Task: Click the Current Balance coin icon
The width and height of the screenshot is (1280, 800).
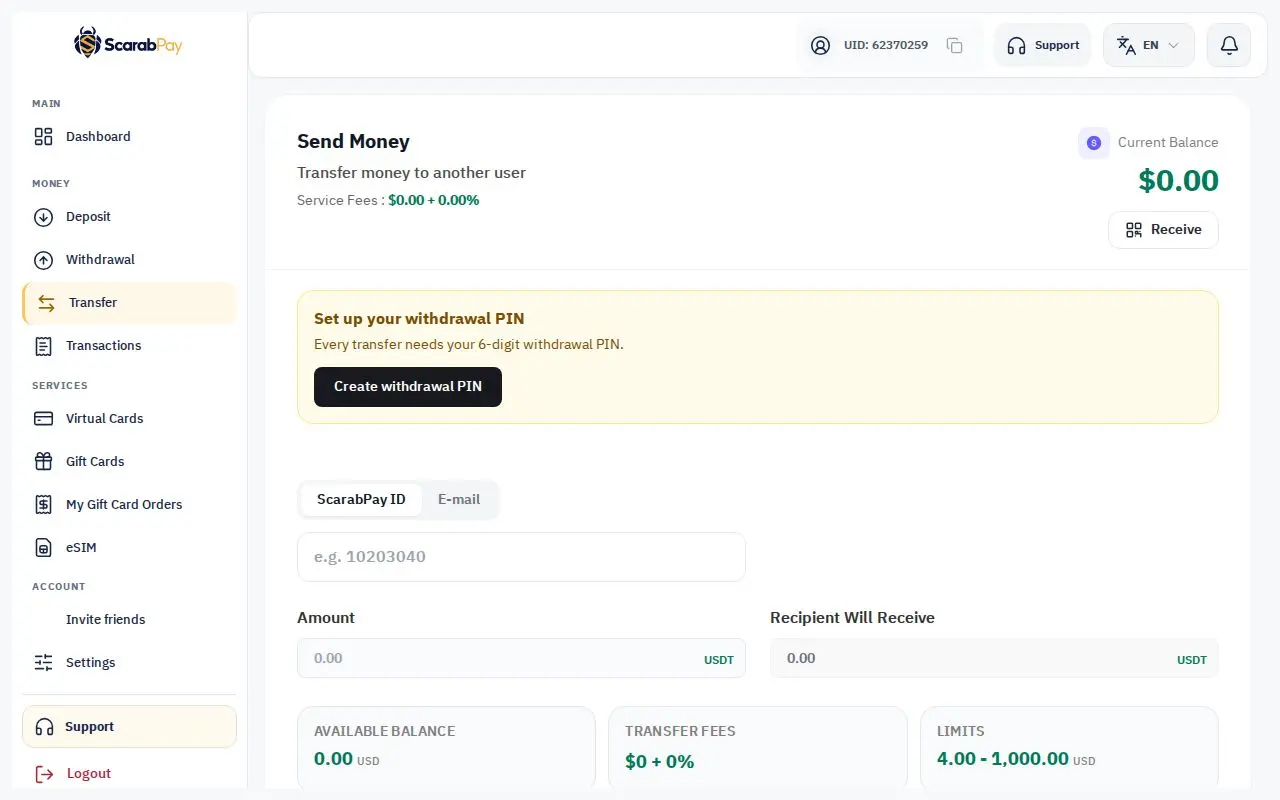Action: (x=1094, y=143)
